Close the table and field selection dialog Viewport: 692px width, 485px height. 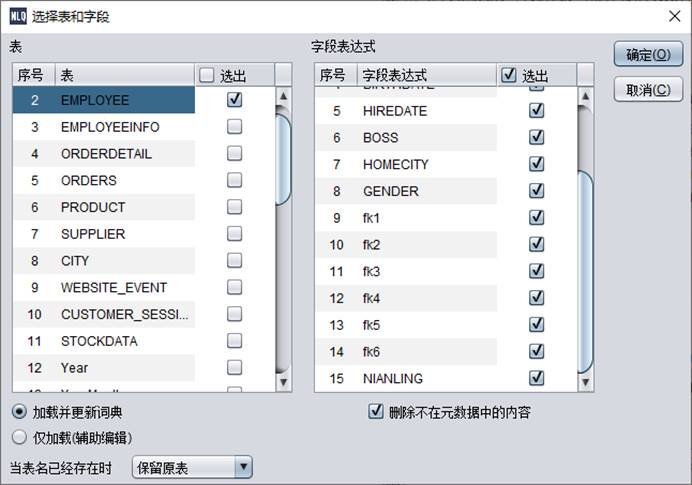point(673,16)
